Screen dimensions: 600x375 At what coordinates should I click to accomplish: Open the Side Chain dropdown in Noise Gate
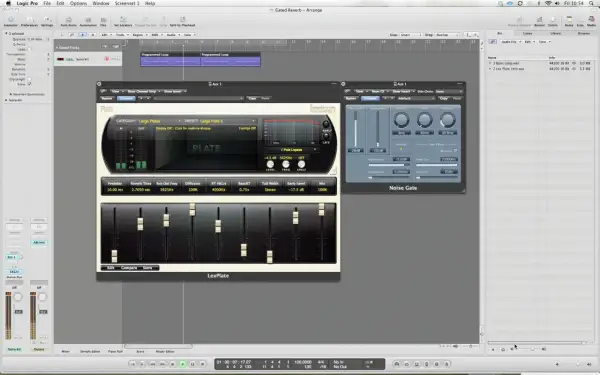[x=448, y=91]
